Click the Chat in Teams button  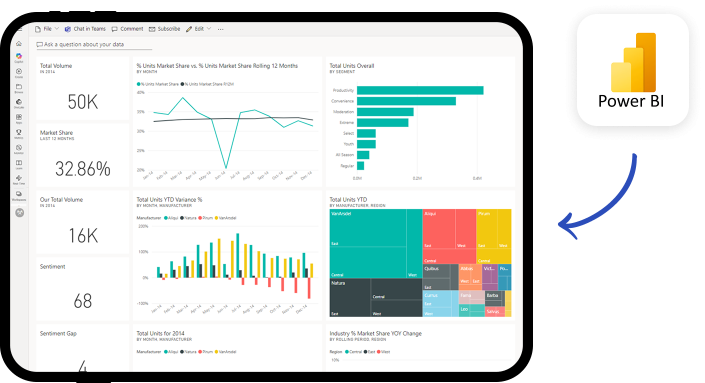pyautogui.click(x=85, y=29)
